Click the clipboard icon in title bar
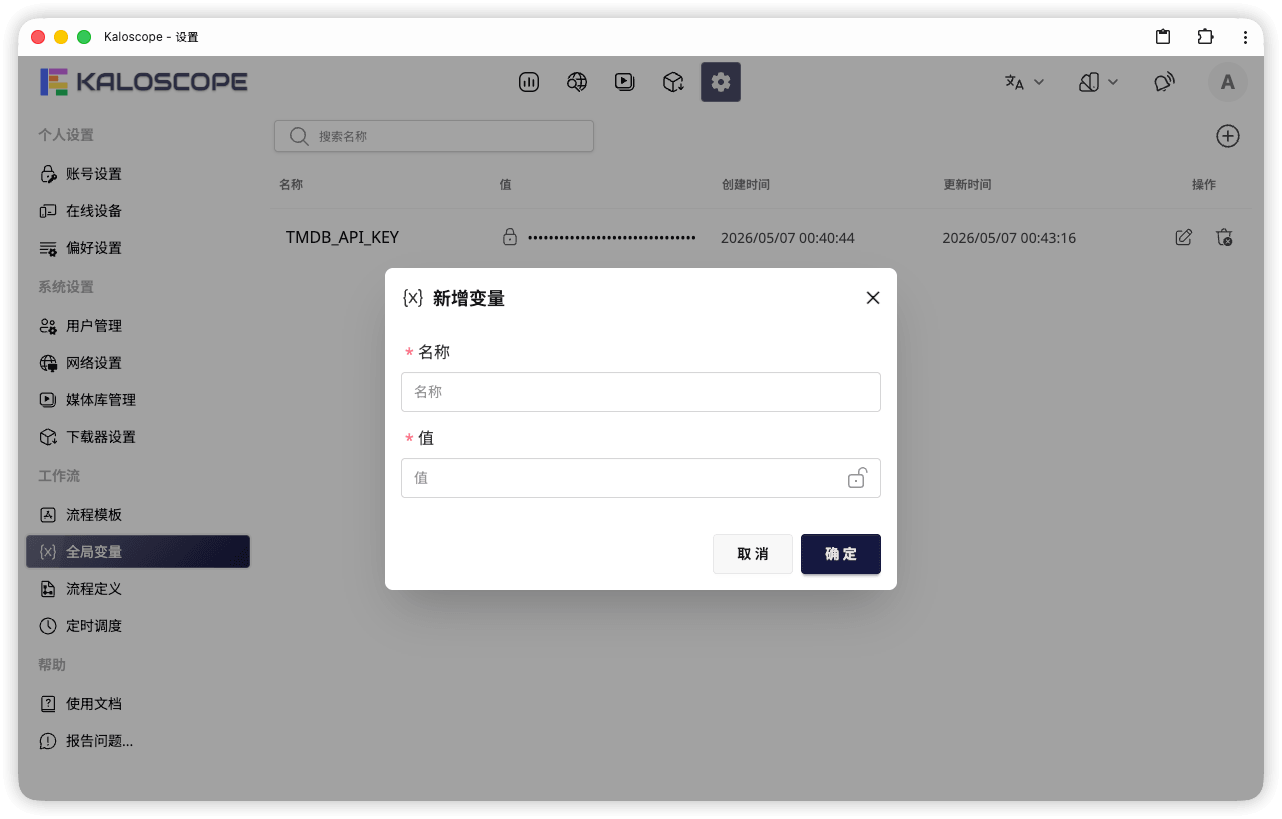1282x819 pixels. click(x=1163, y=37)
